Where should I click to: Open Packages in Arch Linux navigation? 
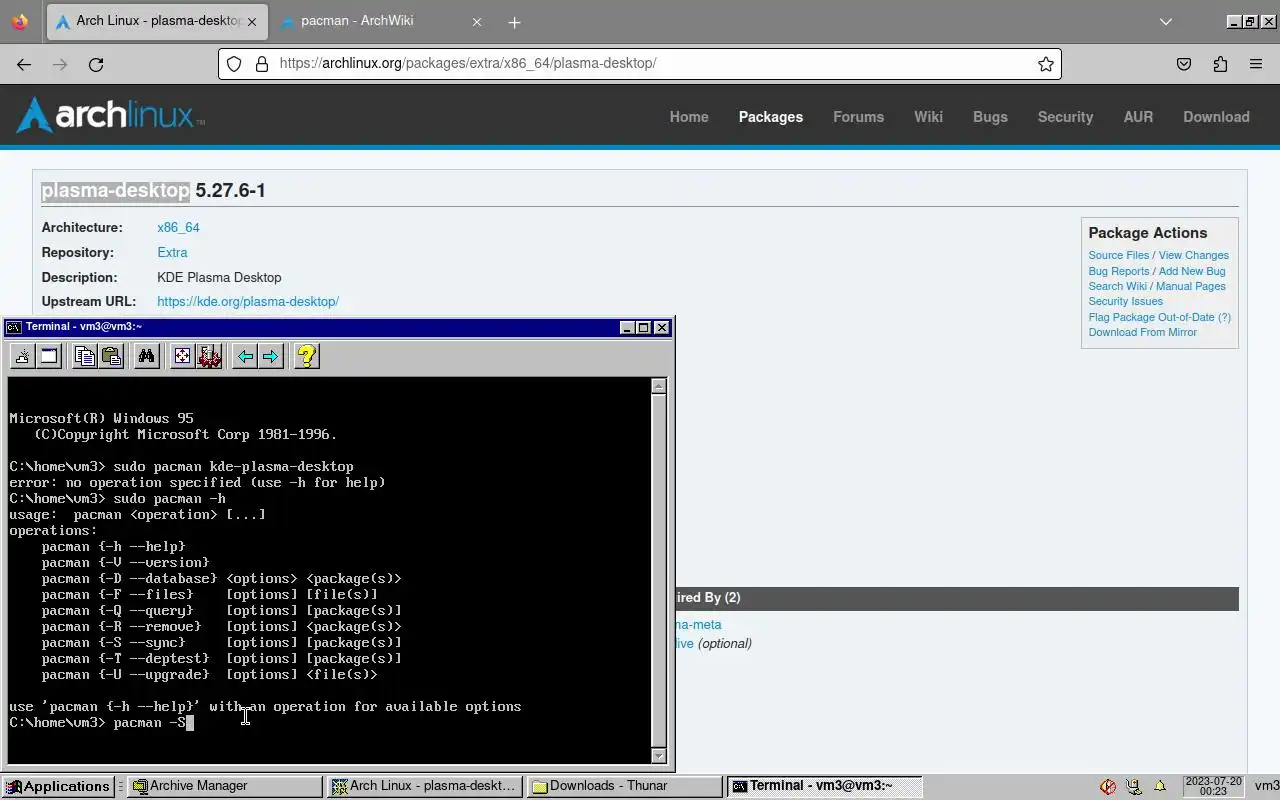[771, 117]
